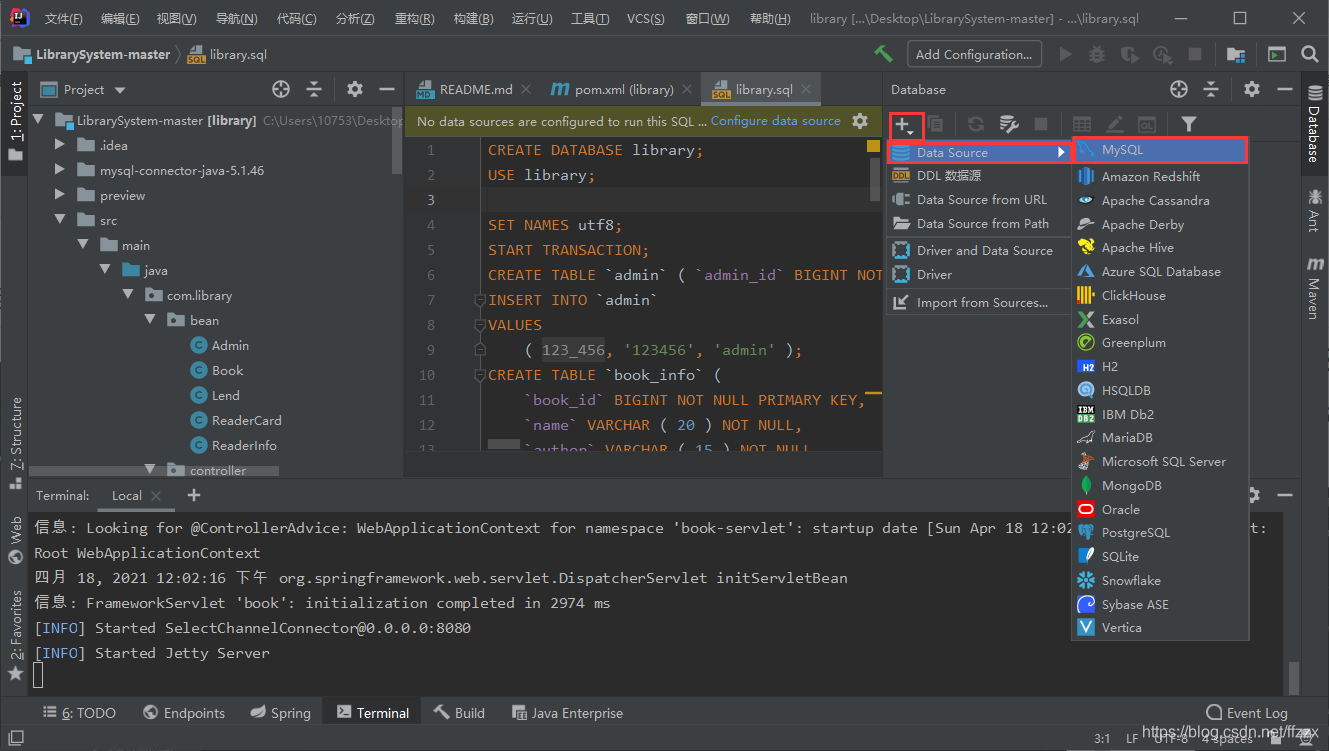Open the TODO tool window
This screenshot has width=1329, height=751.
(79, 713)
